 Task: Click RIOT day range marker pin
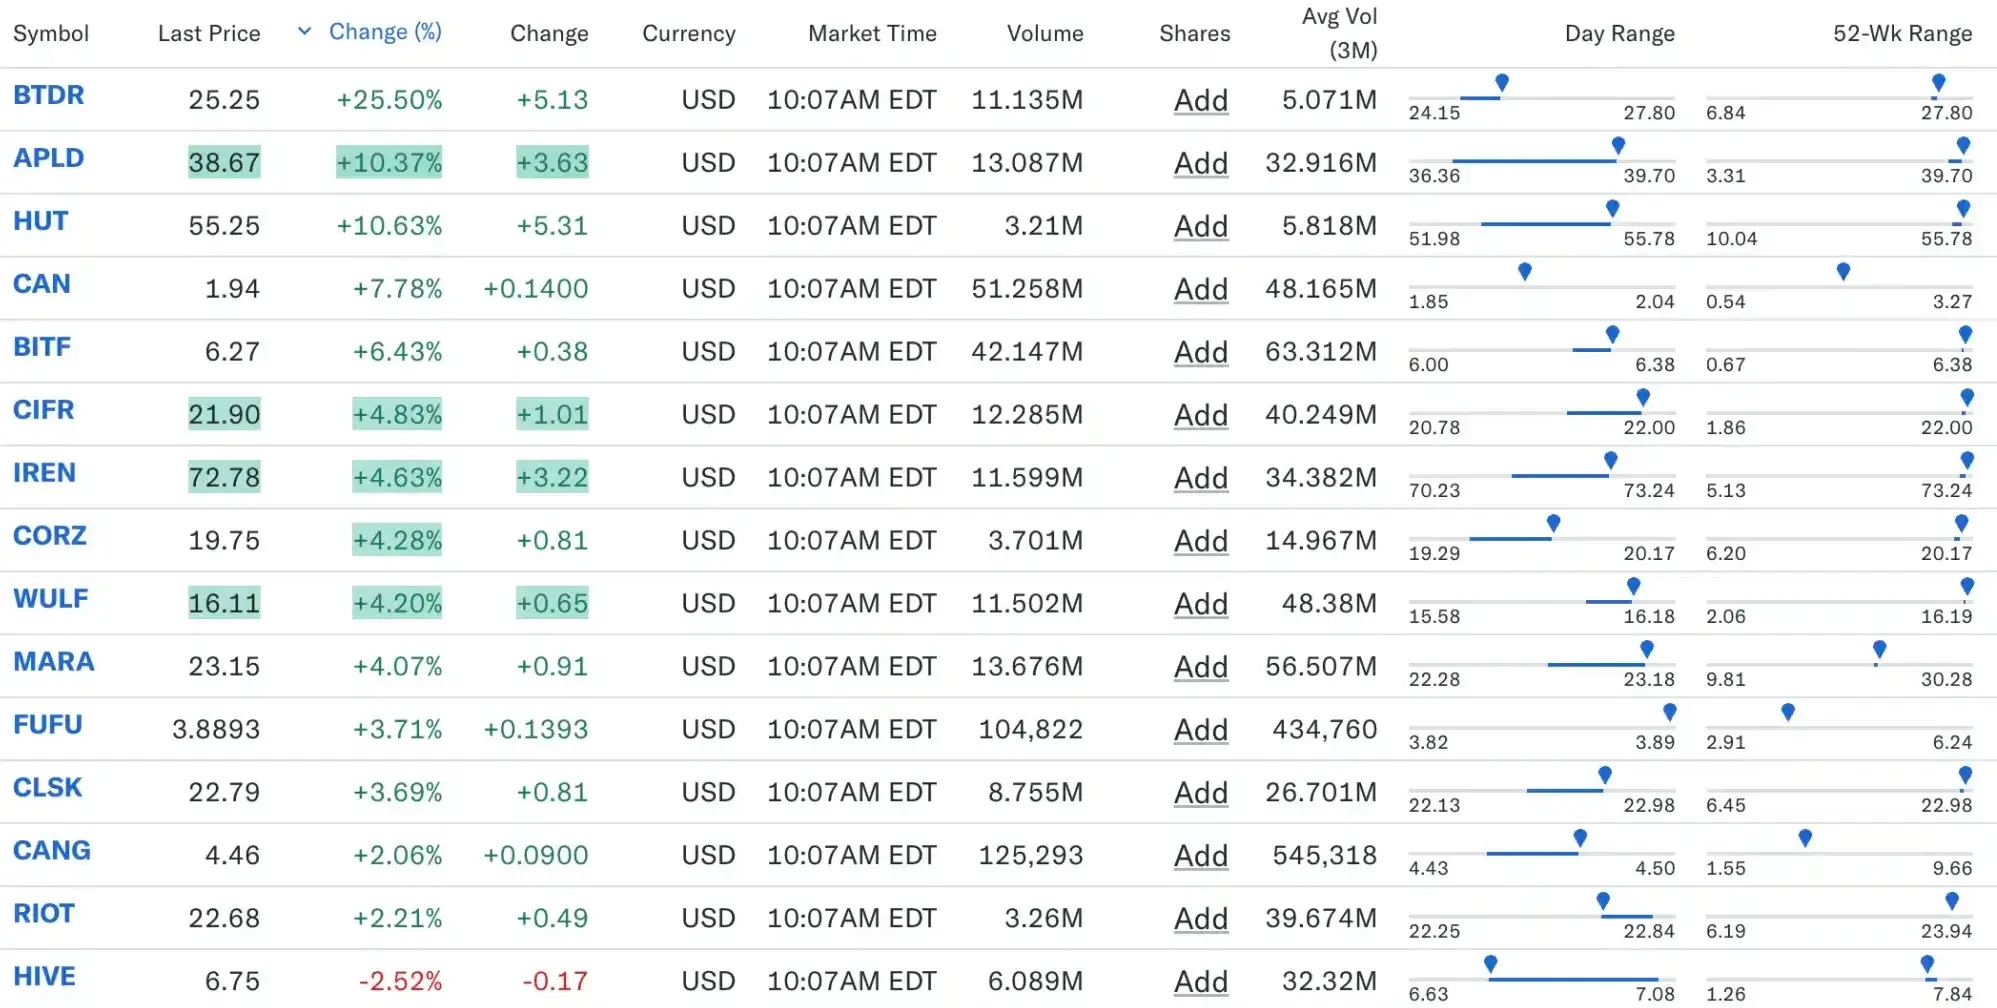[1603, 901]
